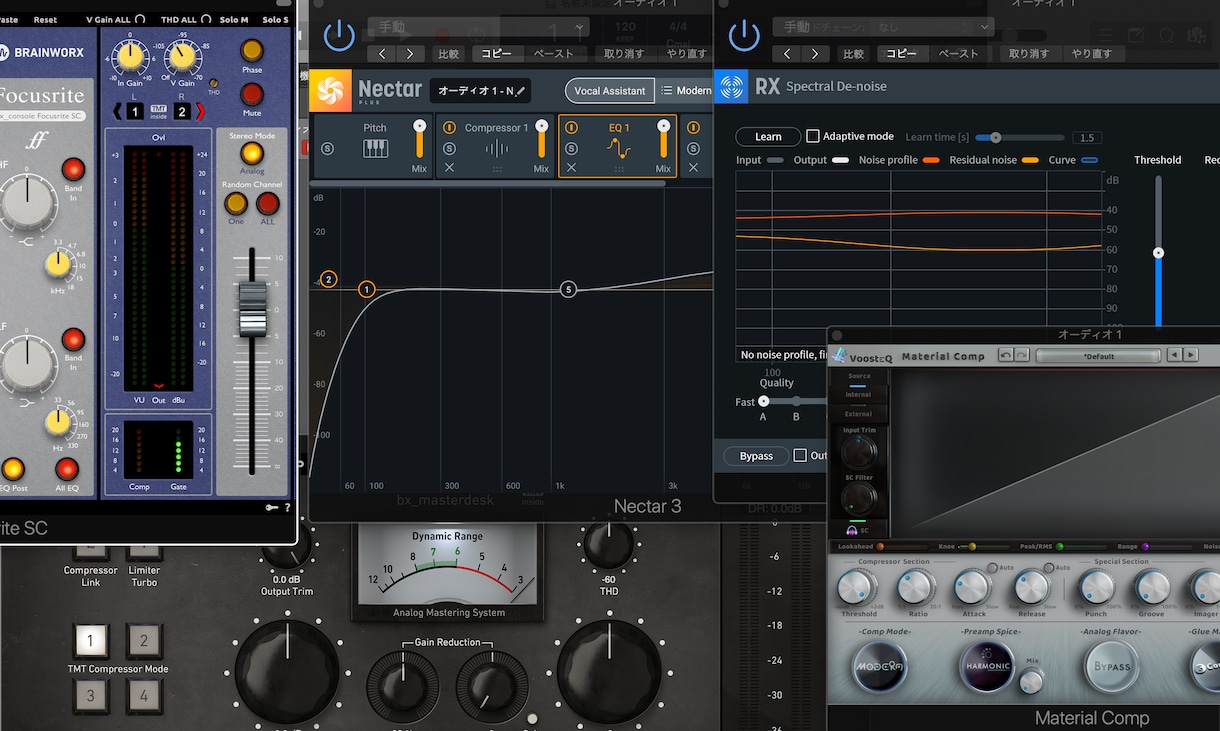Viewport: 1220px width, 731px height.
Task: Click やり直す in Nectar header
Action: (x=687, y=53)
